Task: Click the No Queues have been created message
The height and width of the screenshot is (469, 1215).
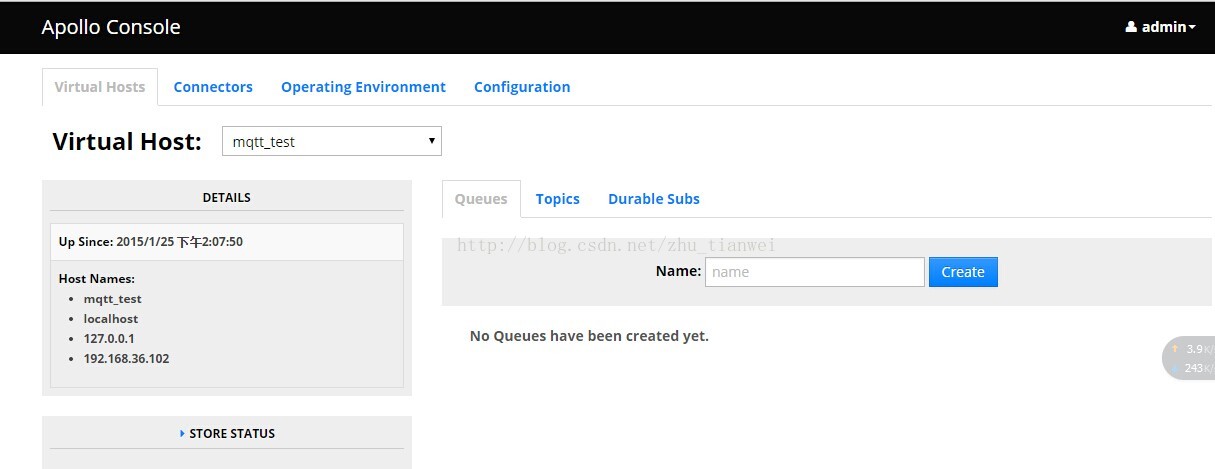Action: pyautogui.click(x=589, y=336)
